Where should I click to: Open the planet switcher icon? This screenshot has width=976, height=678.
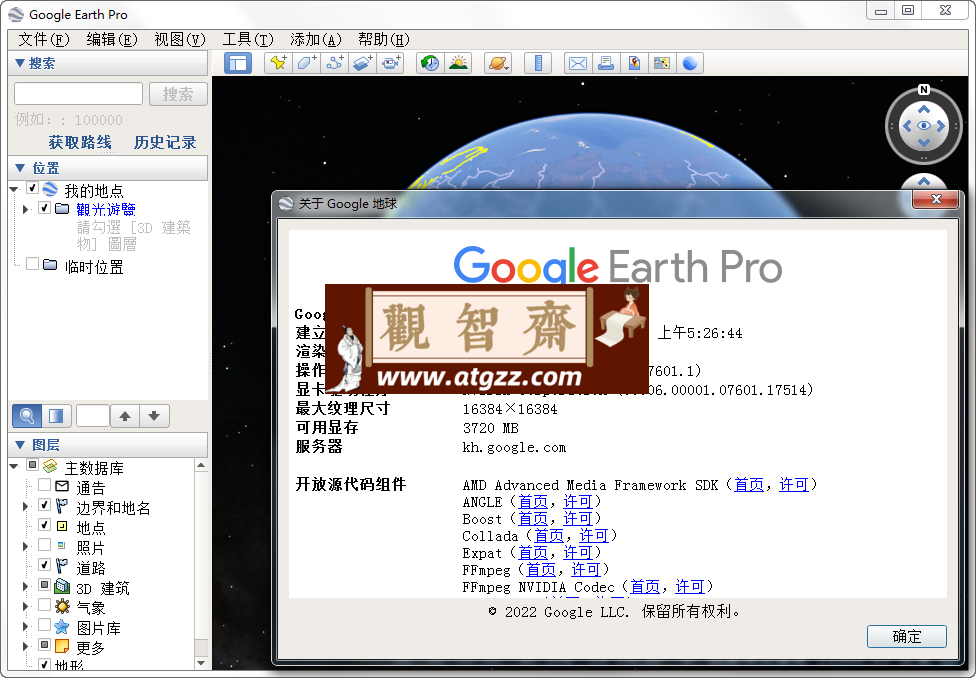coord(498,63)
